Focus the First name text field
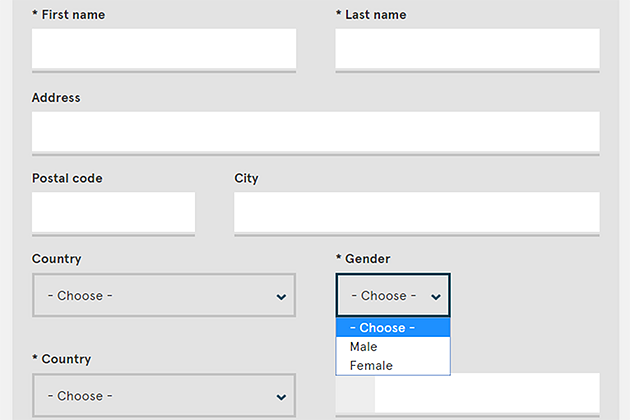Screen dimensions: 630x420 pos(164,49)
